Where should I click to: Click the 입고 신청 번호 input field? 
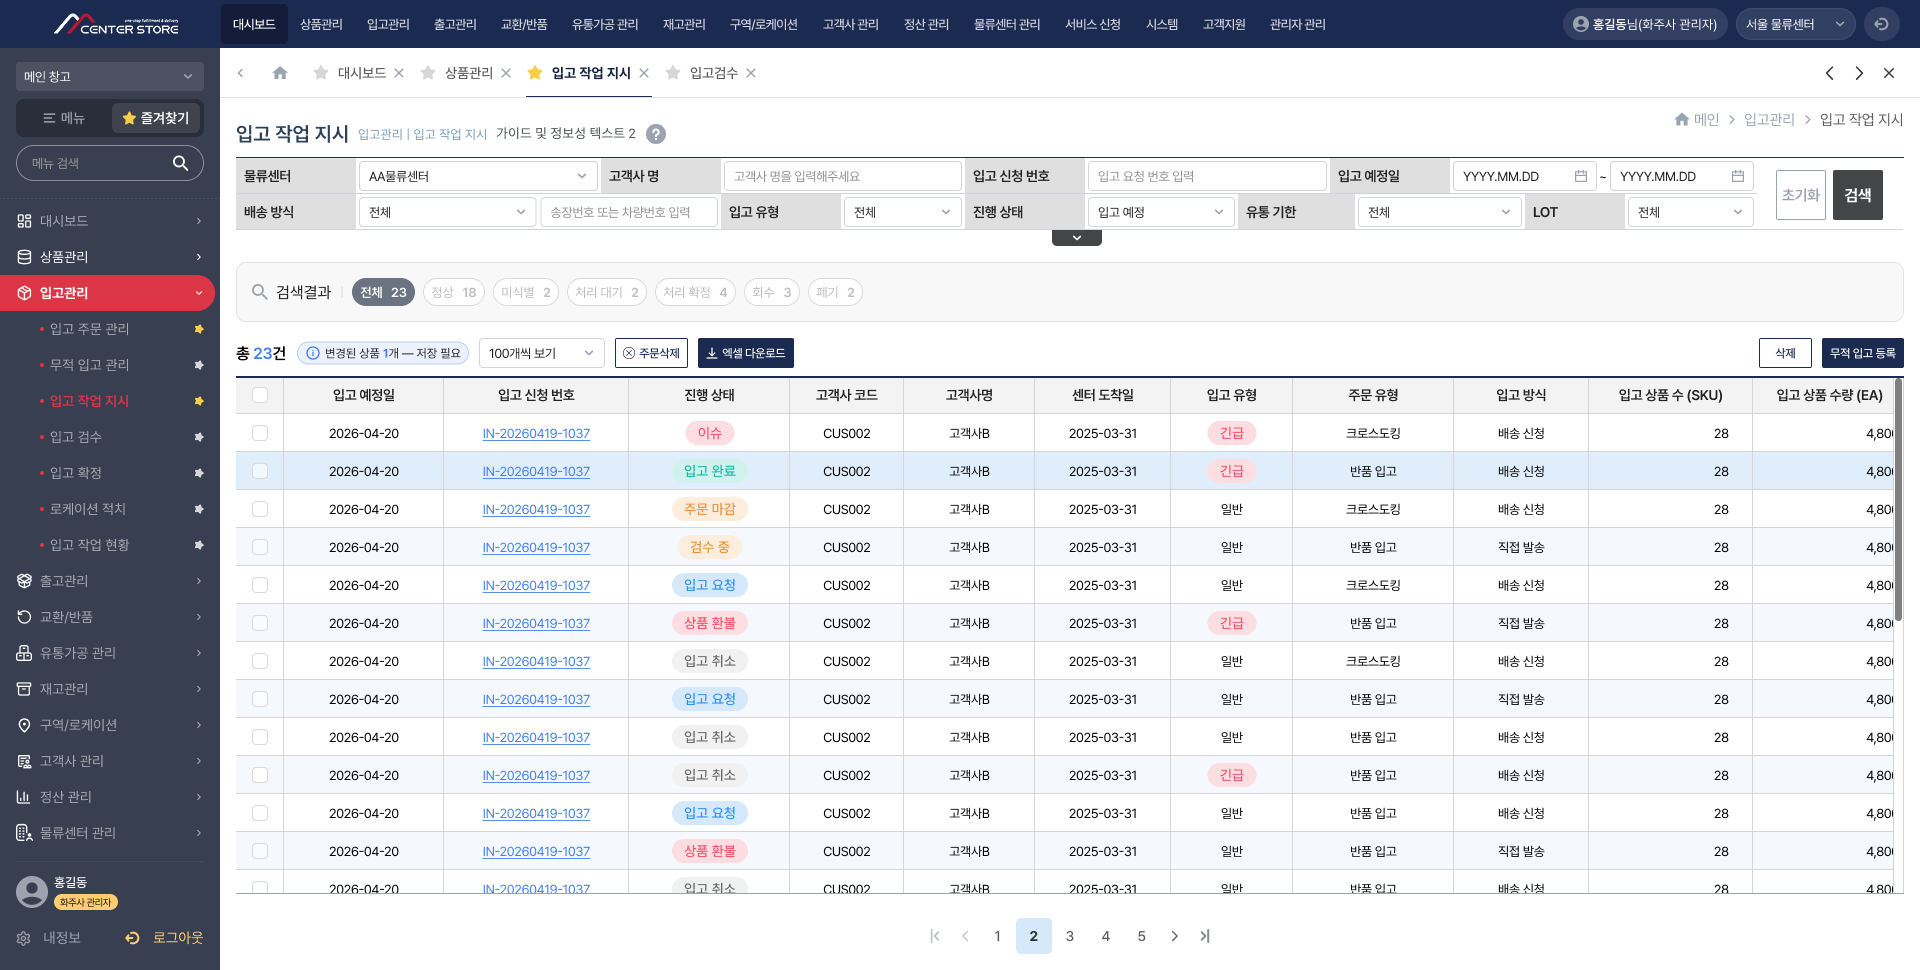(1207, 176)
